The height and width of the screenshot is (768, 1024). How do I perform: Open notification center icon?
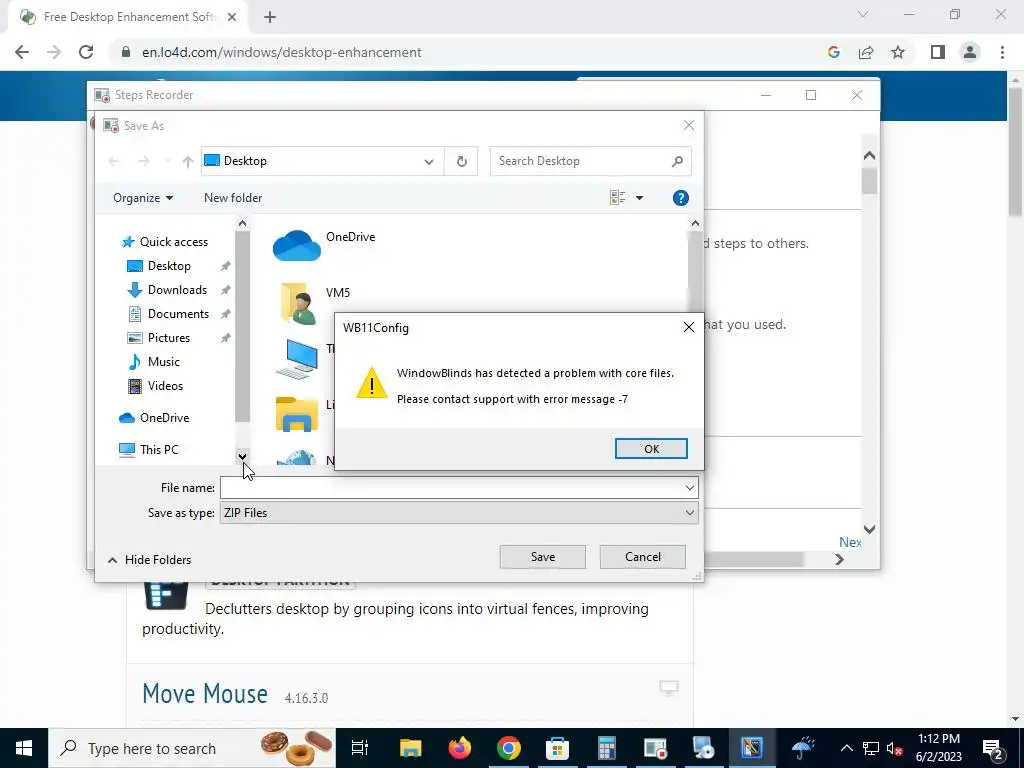click(993, 750)
